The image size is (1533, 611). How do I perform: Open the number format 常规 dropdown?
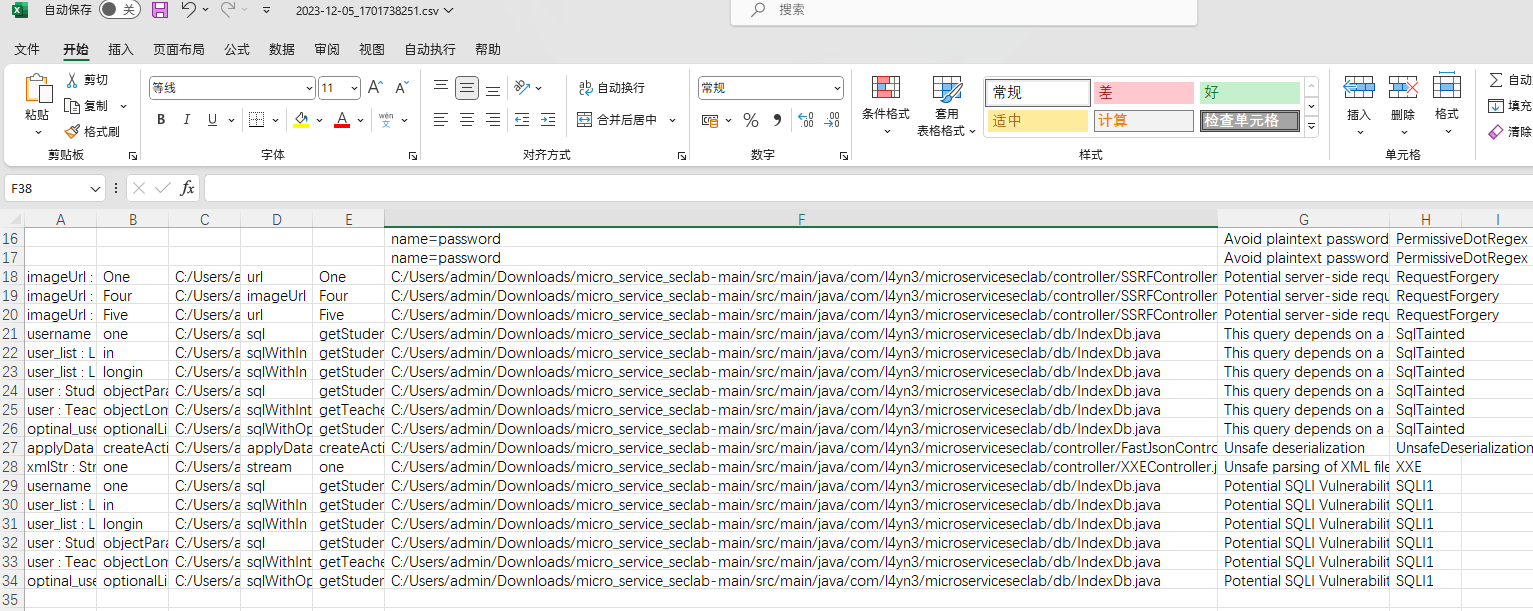(x=836, y=88)
